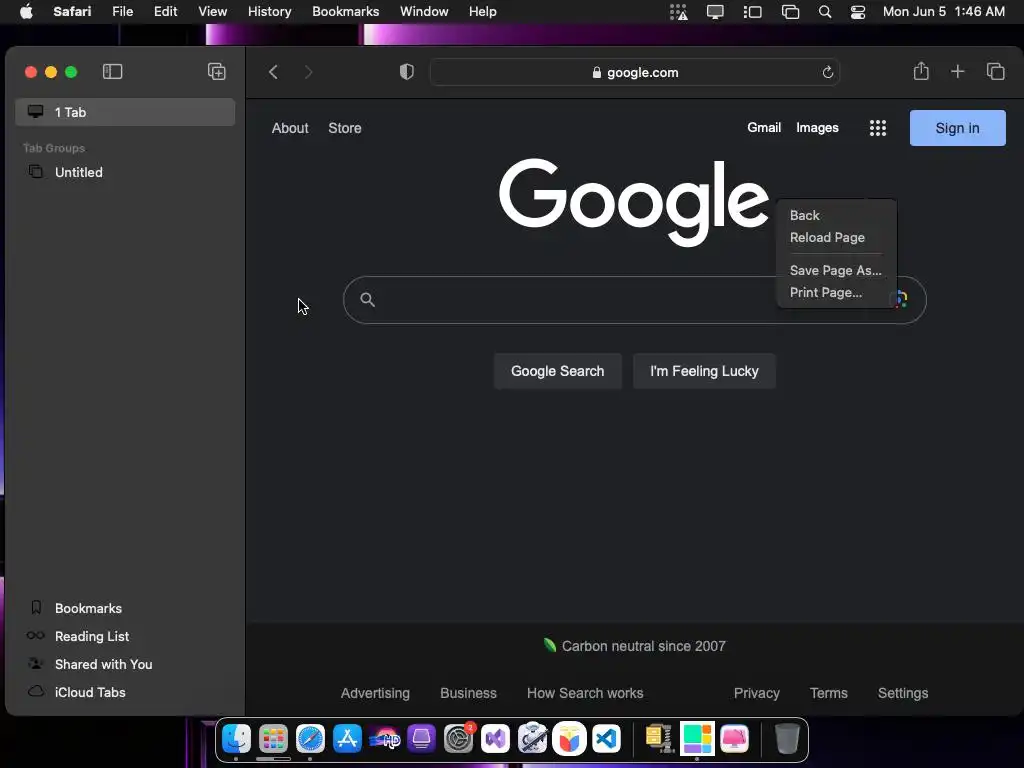Click the Google Search button

click(x=558, y=371)
